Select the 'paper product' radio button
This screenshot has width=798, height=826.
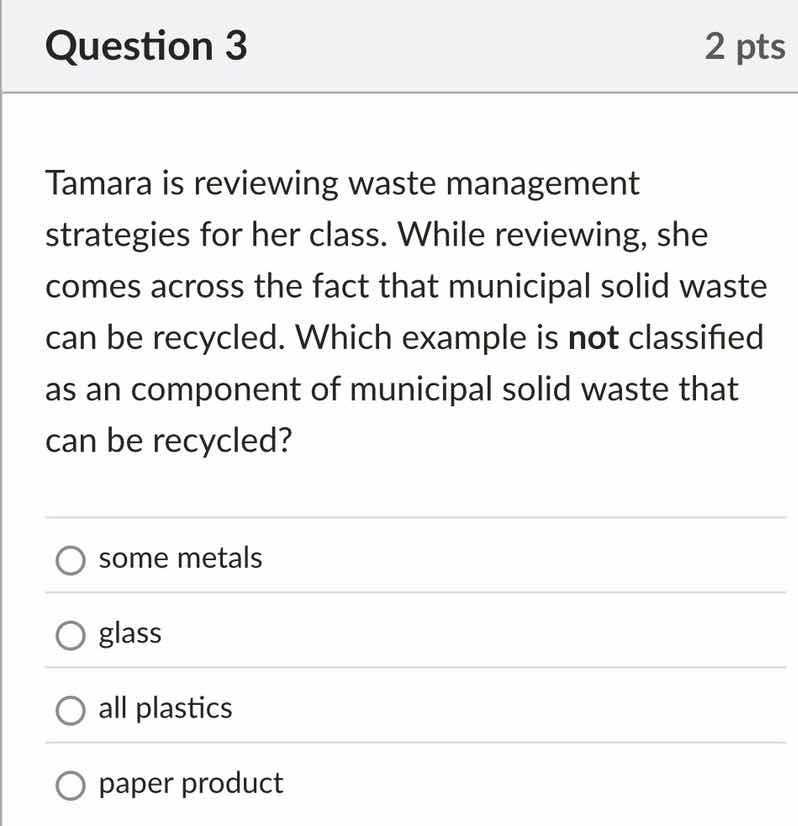70,786
